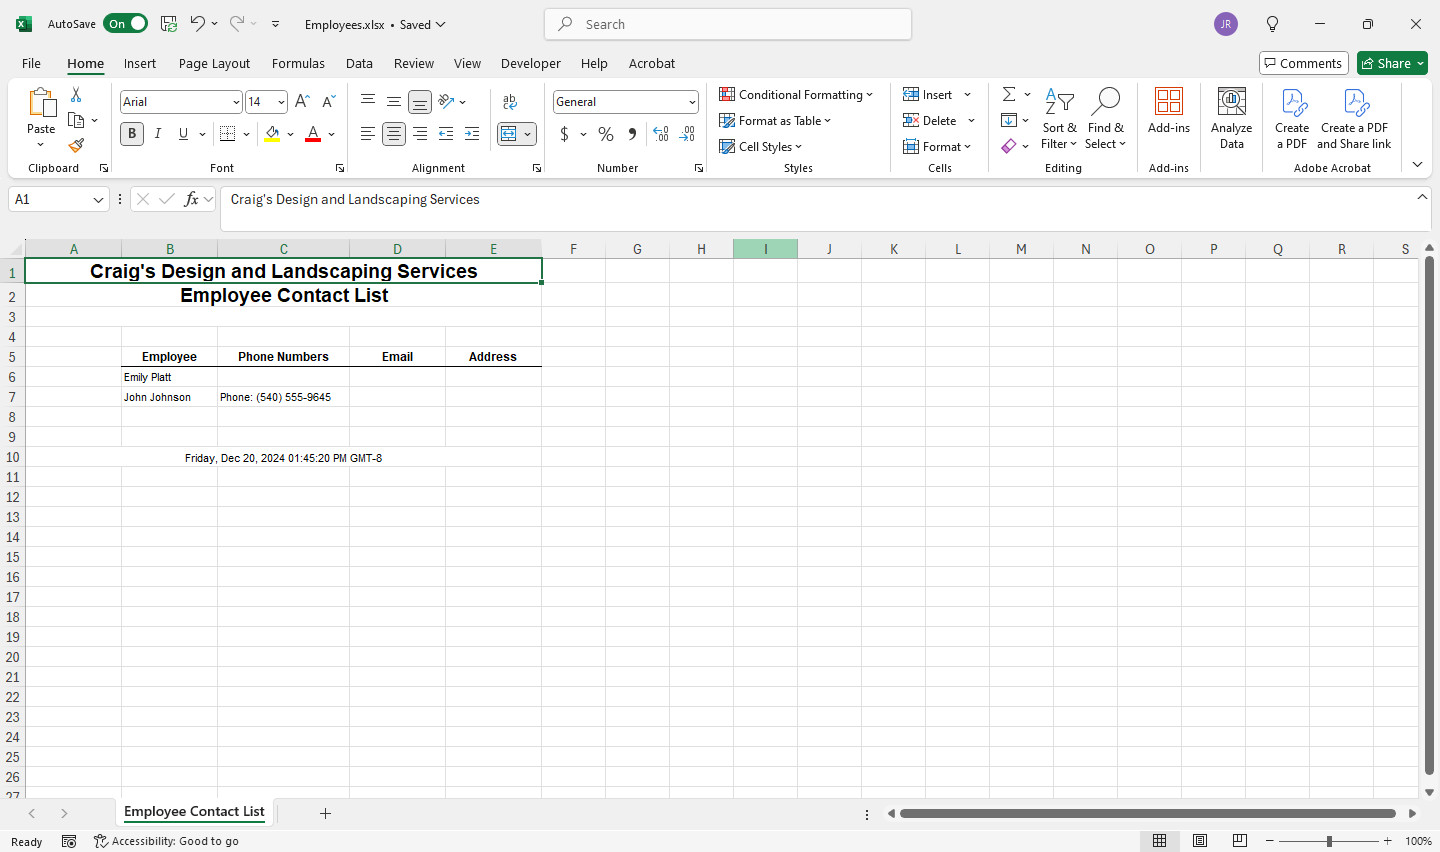Apply the red Font Color swatch
Image resolution: width=1440 pixels, height=852 pixels.
313,134
